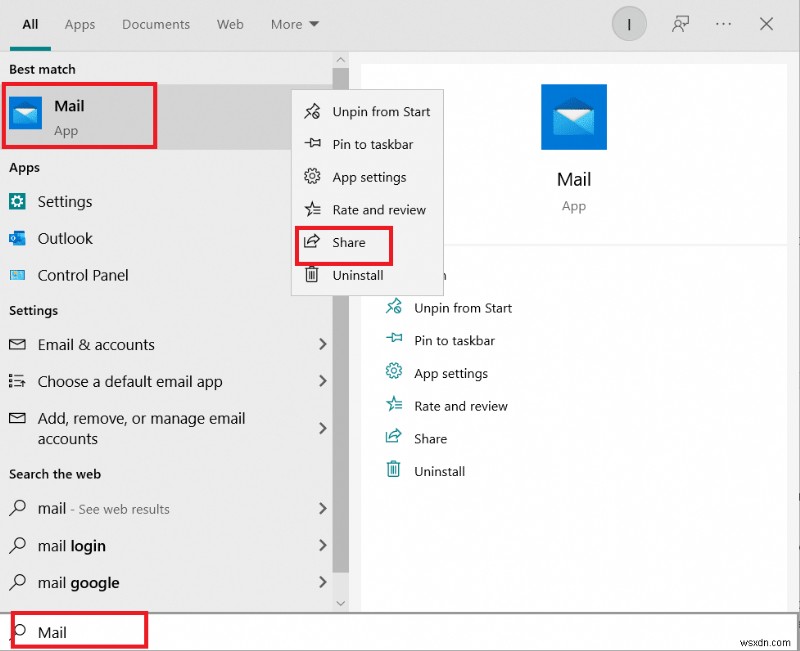800x651 pixels.
Task: Click gear icon beside context menu App settings
Action: coord(312,177)
